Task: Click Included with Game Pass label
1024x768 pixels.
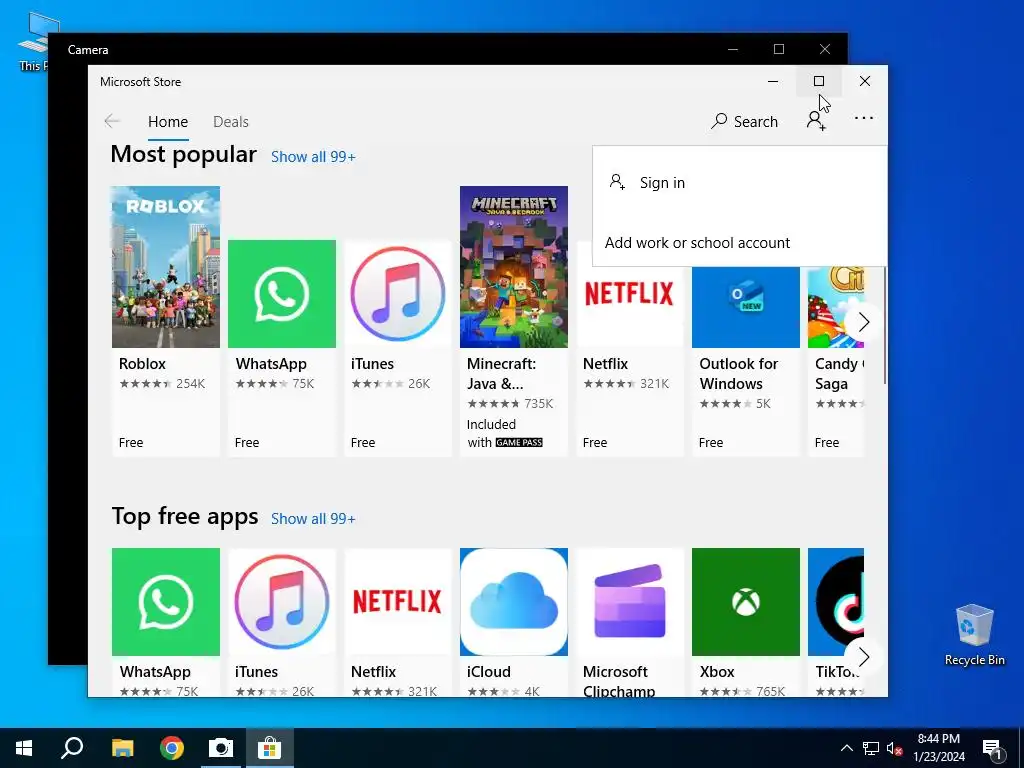Action: (x=505, y=434)
